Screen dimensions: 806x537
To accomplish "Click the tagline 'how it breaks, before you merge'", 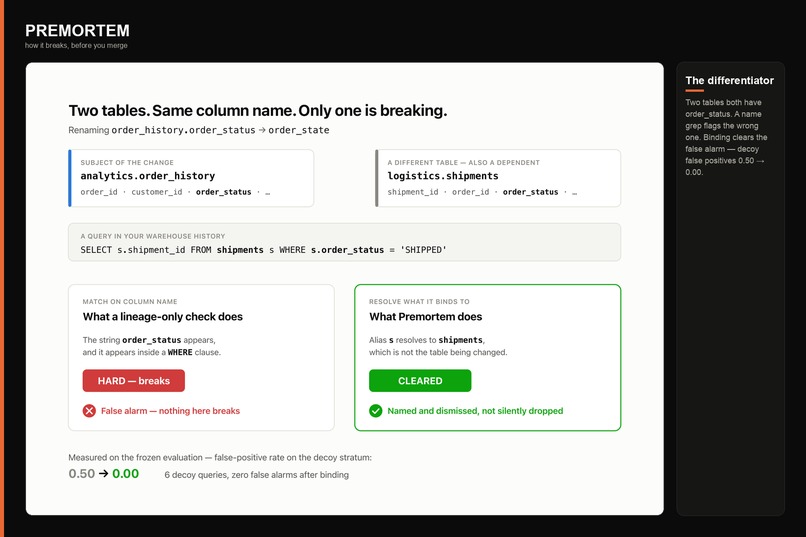I will coord(76,46).
